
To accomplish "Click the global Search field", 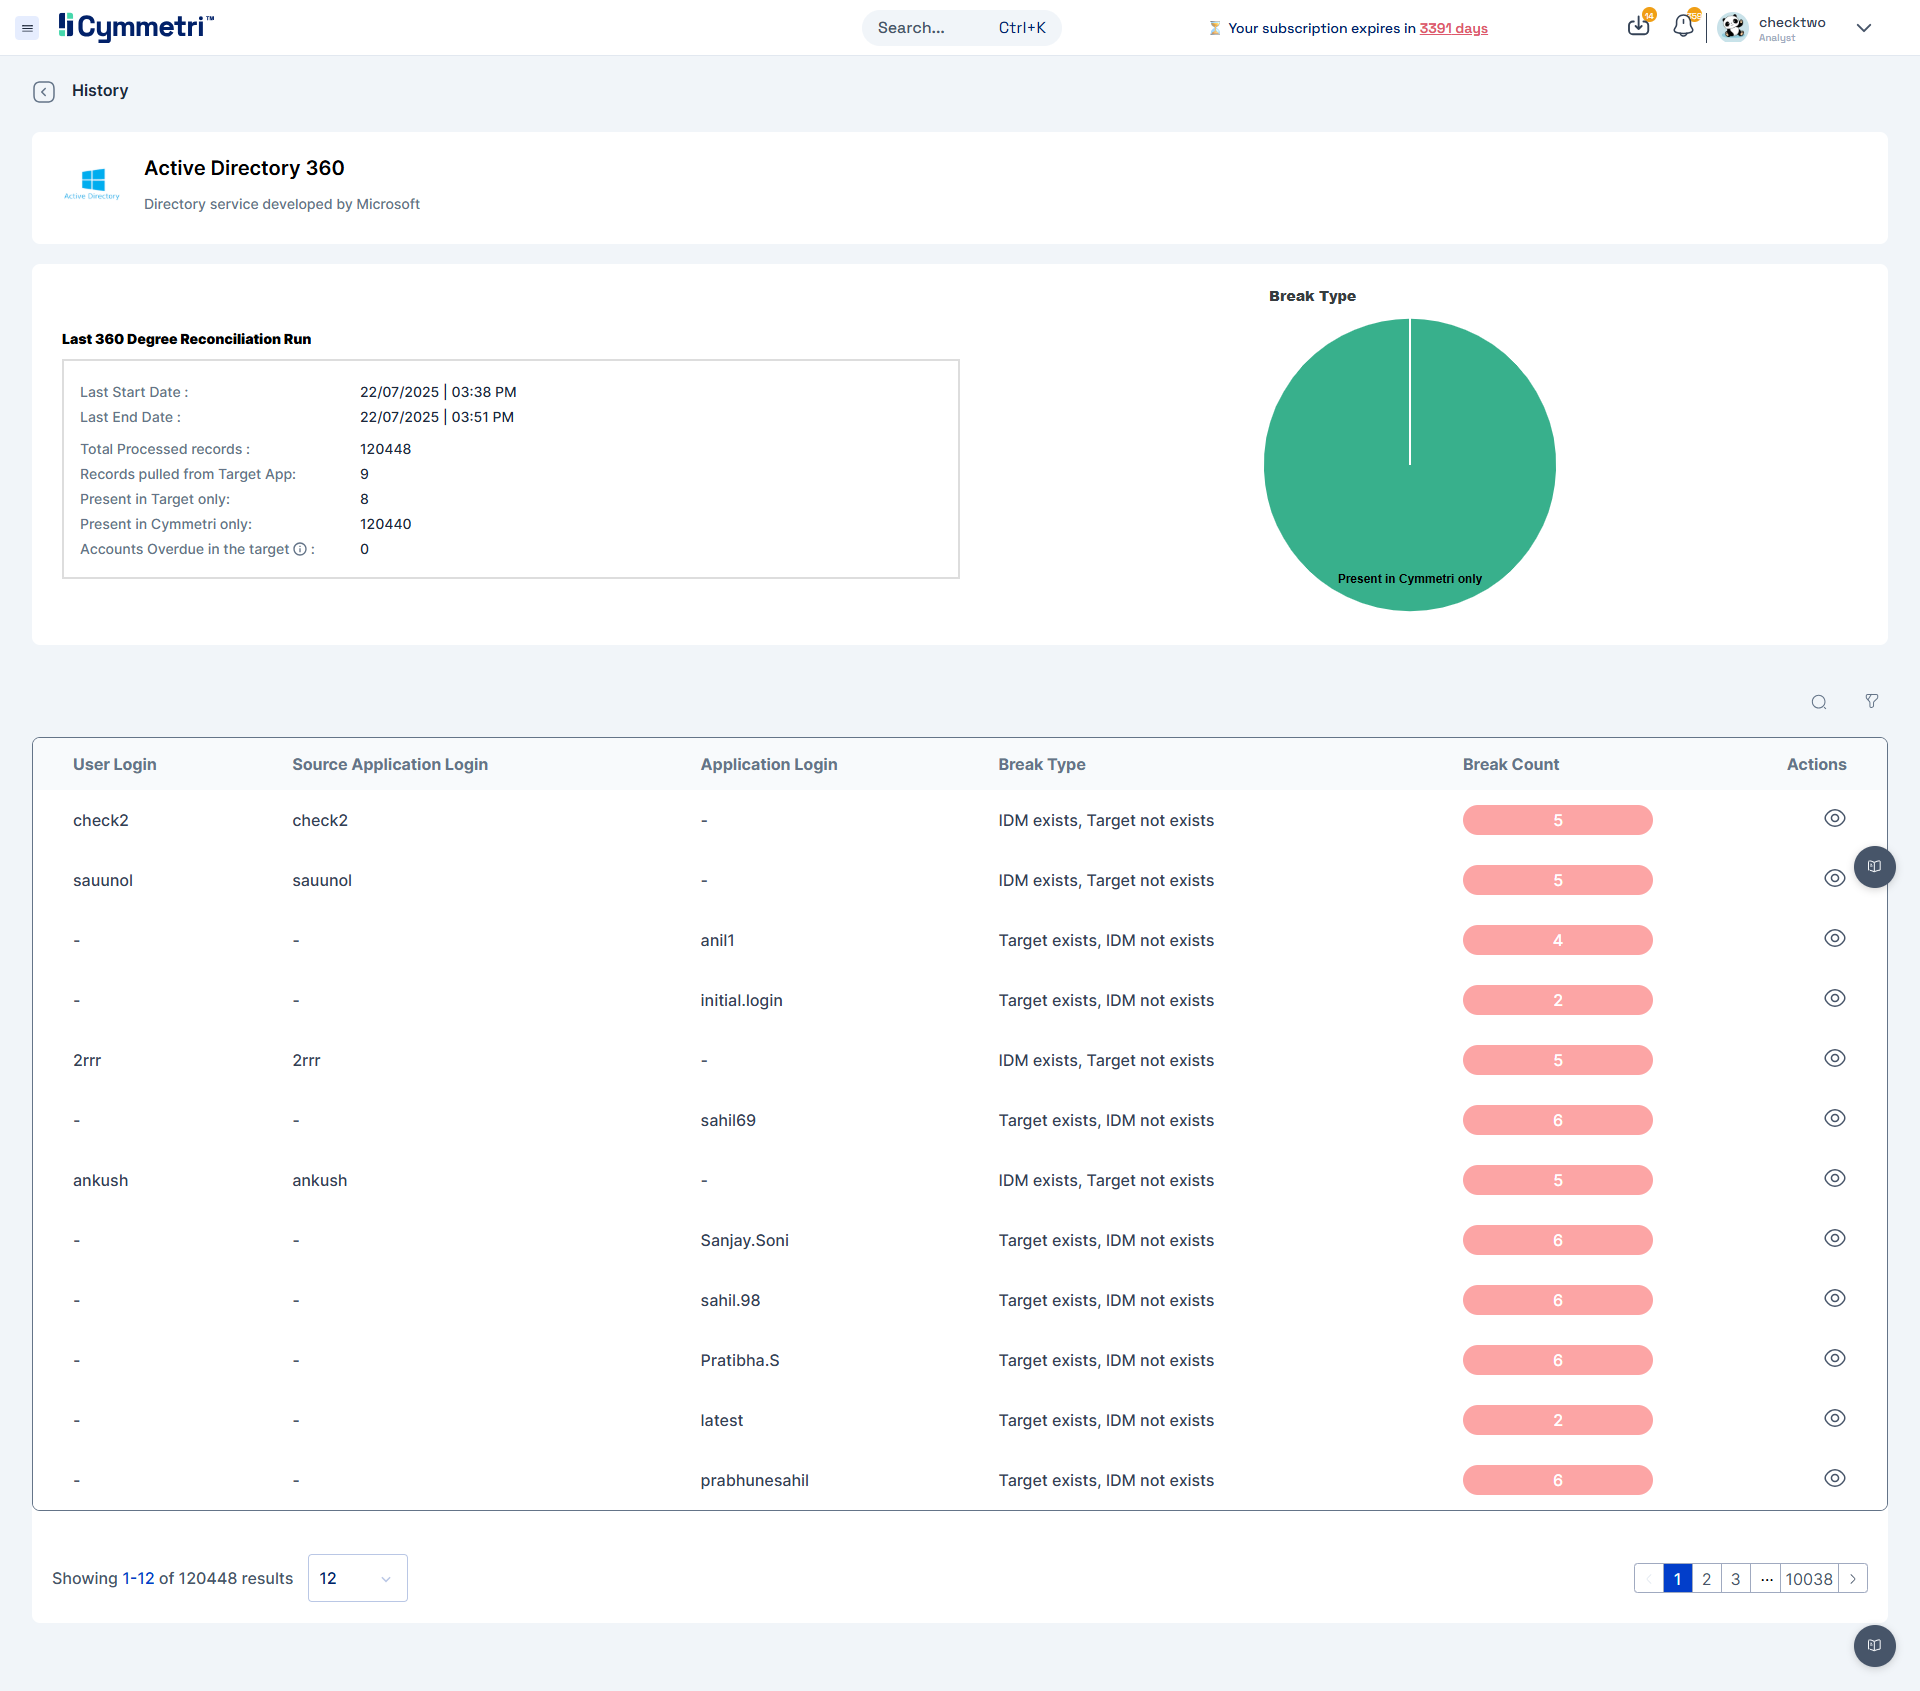I will coord(962,28).
